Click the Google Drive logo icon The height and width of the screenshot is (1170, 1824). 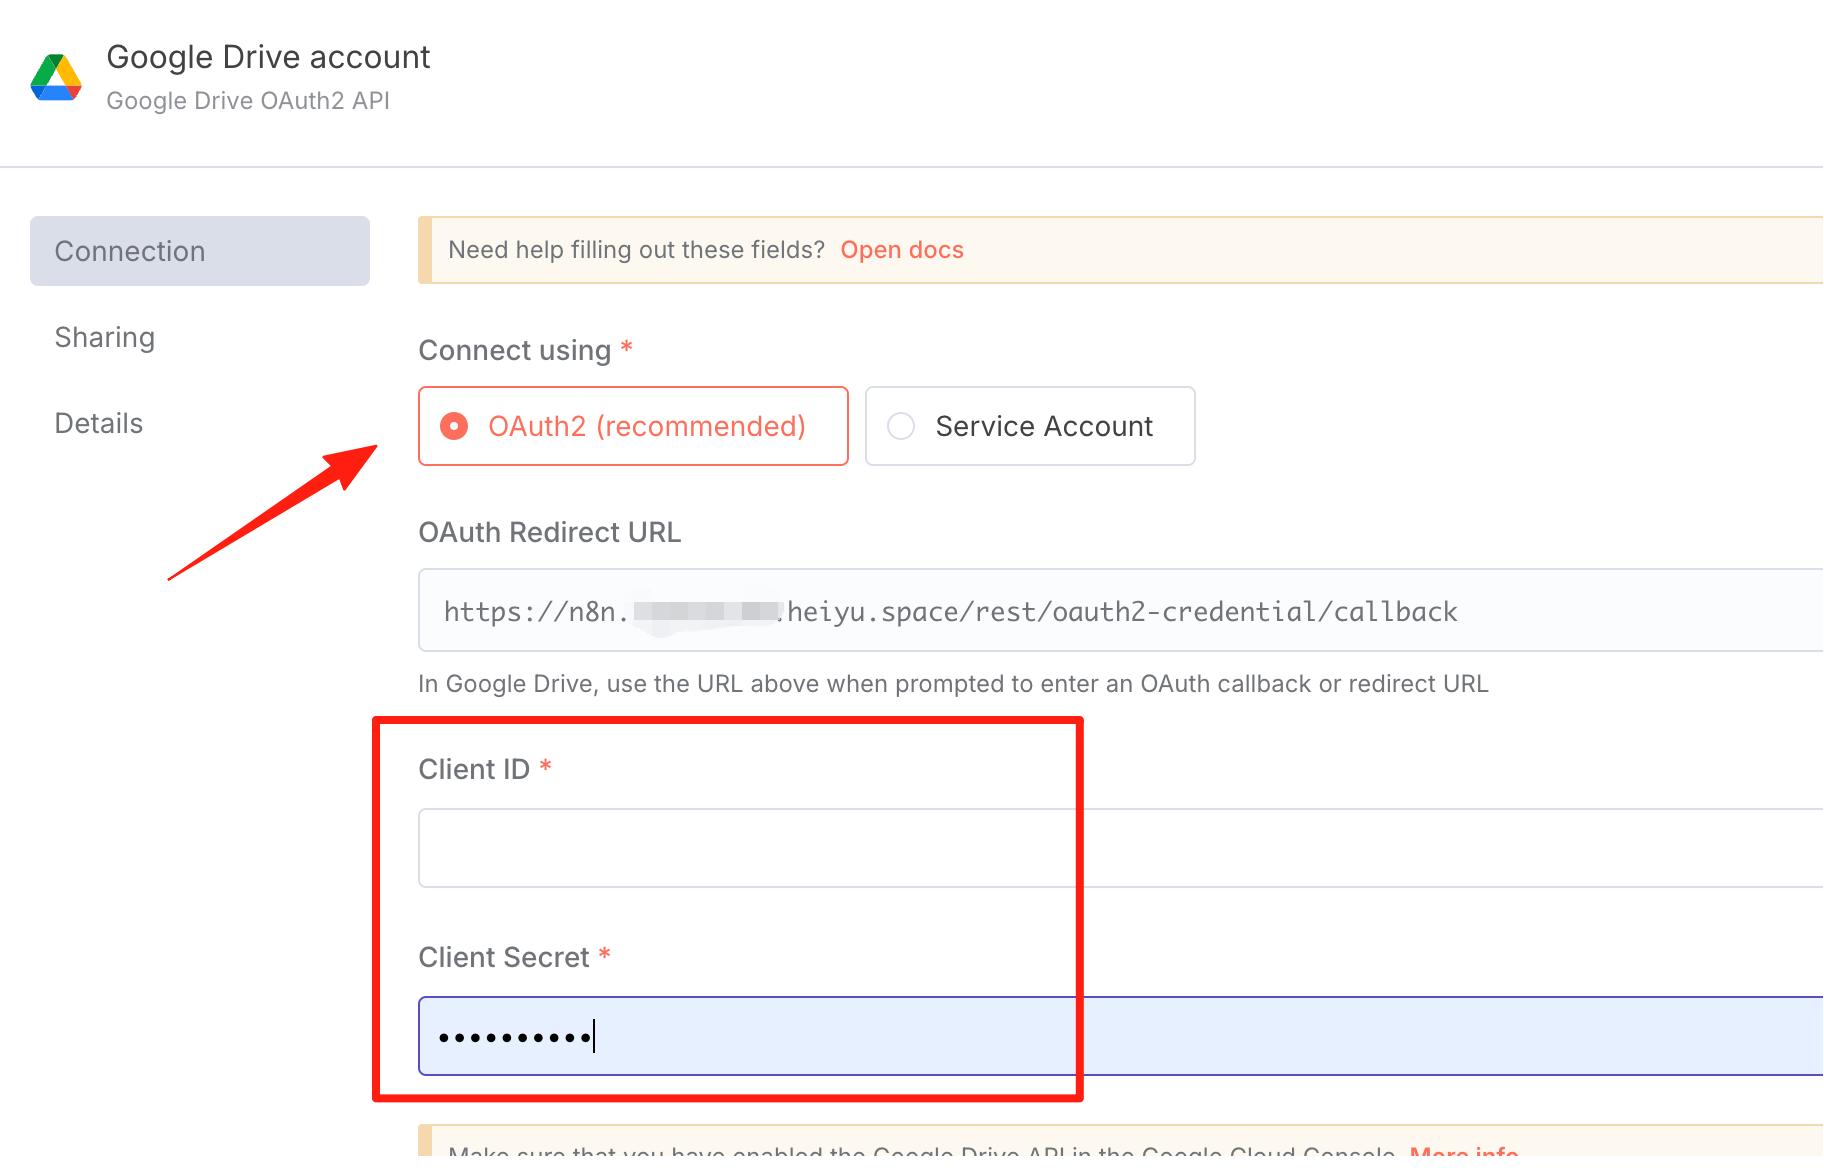[x=56, y=77]
